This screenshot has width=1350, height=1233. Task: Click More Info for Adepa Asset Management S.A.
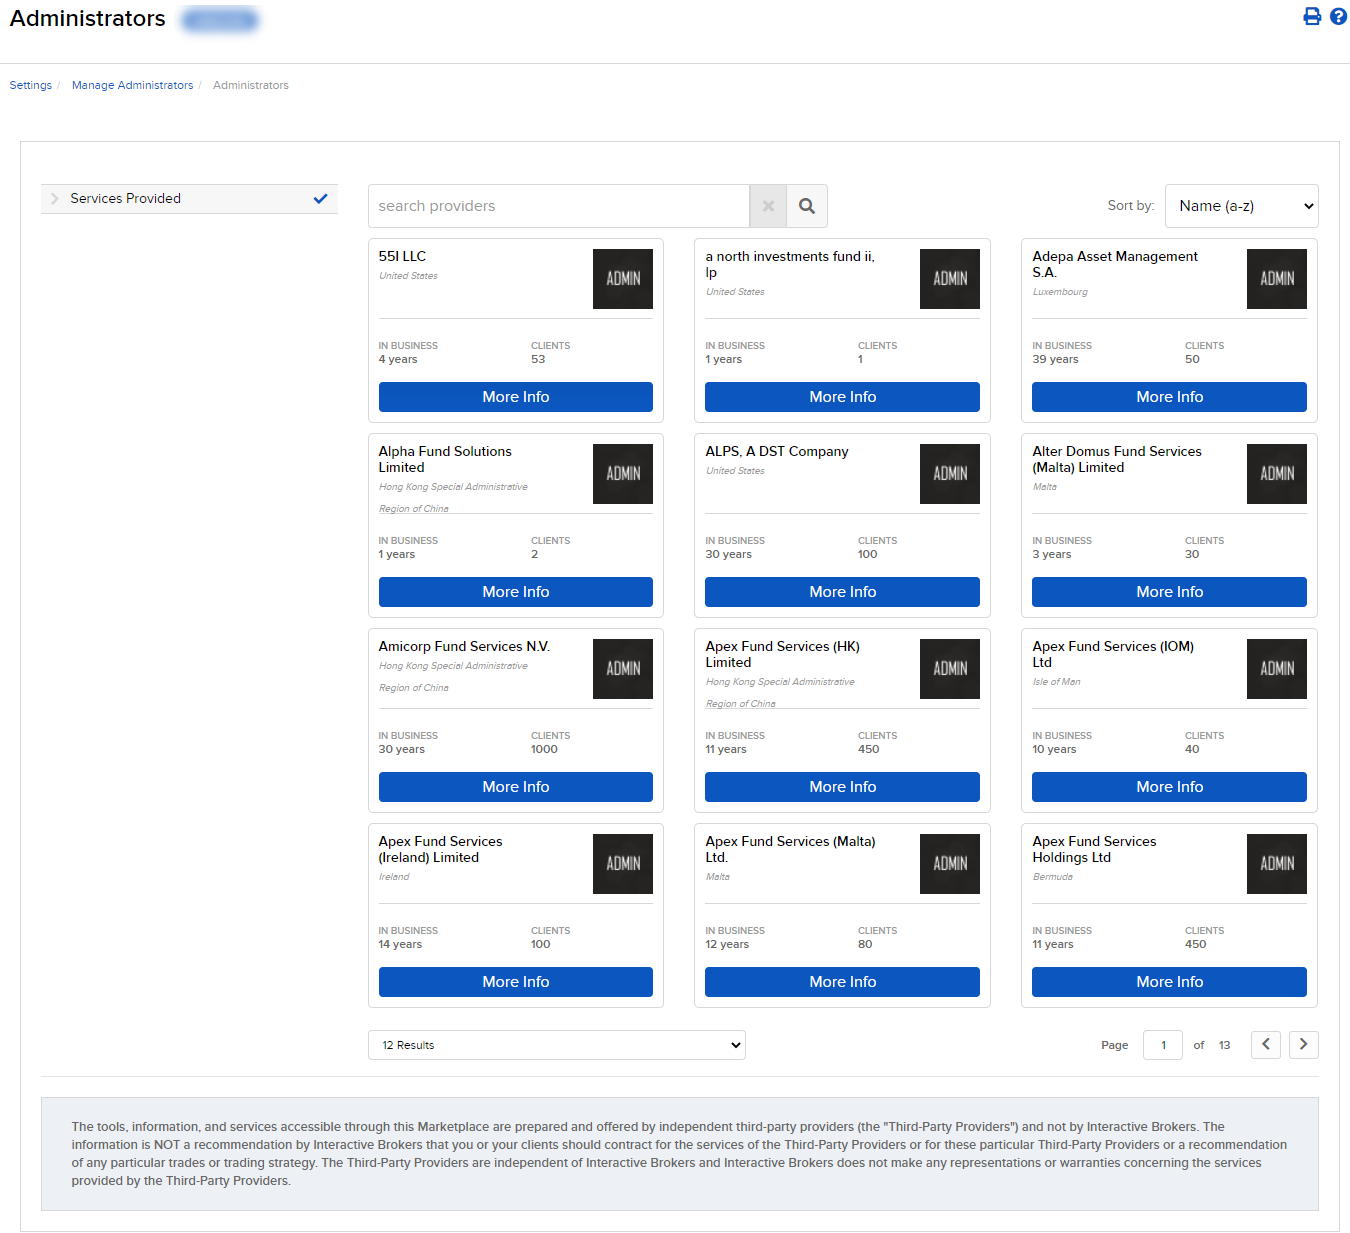[1168, 397]
